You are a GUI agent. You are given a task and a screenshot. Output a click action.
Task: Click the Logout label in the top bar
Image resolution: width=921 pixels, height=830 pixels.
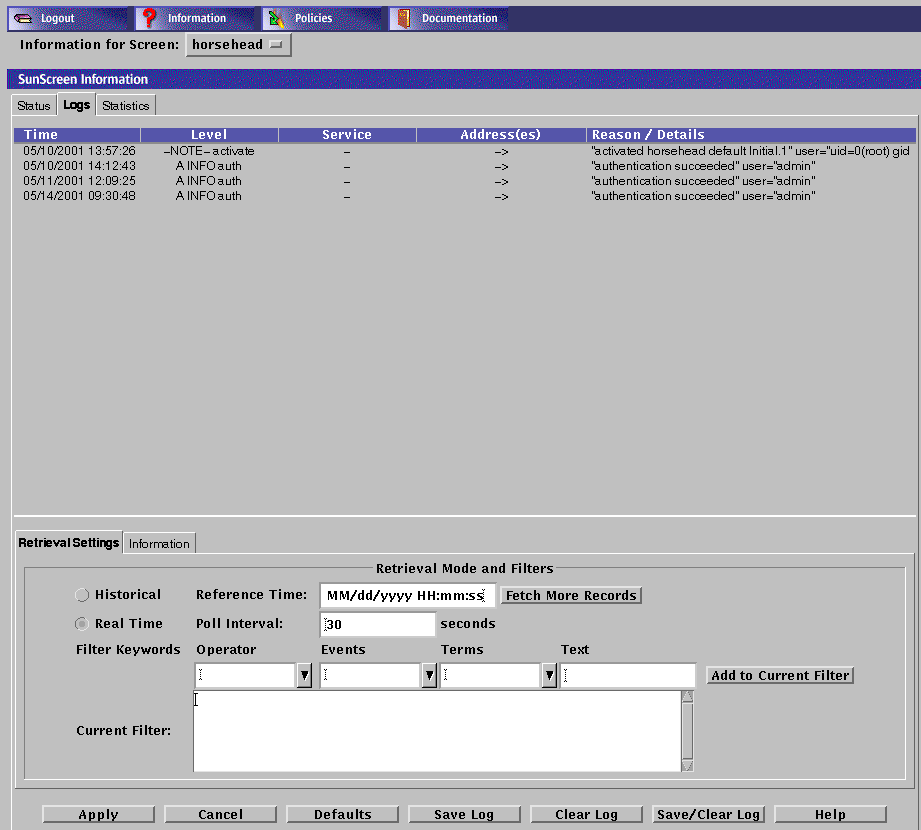(x=58, y=18)
